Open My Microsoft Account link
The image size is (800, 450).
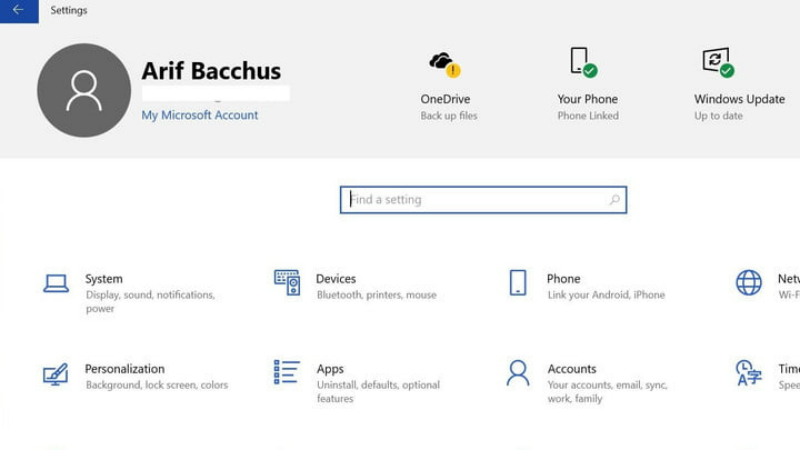pos(199,115)
